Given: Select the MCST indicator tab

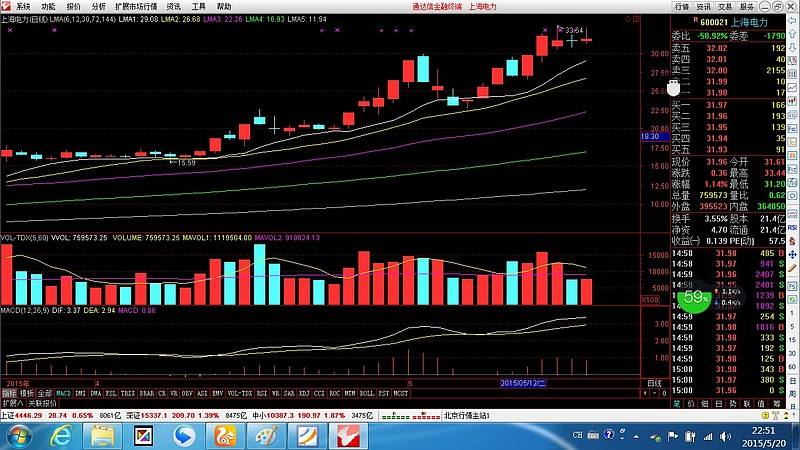Looking at the screenshot, I should pyautogui.click(x=401, y=393).
